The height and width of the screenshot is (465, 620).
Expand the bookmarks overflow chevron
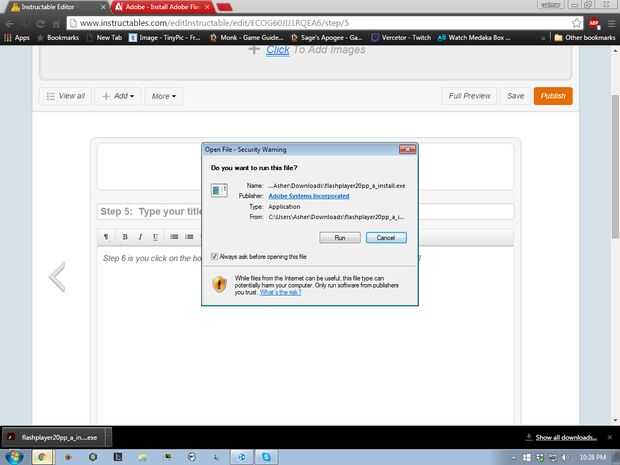click(x=543, y=38)
